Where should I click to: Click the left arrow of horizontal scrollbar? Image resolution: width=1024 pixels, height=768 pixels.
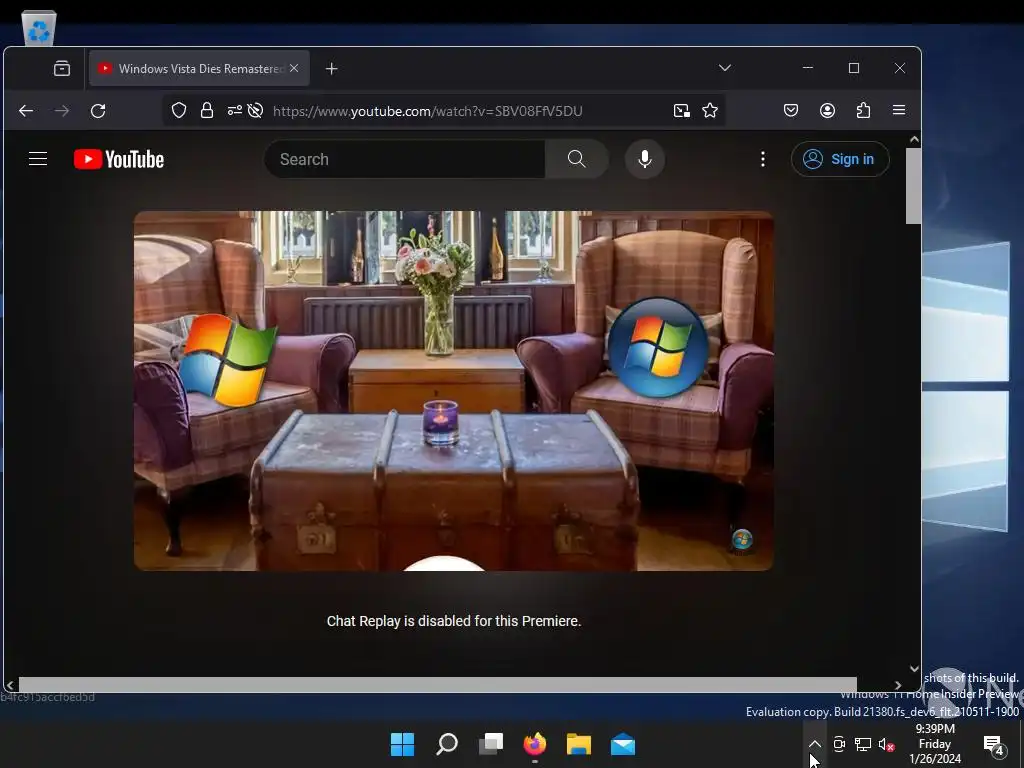click(x=10, y=685)
